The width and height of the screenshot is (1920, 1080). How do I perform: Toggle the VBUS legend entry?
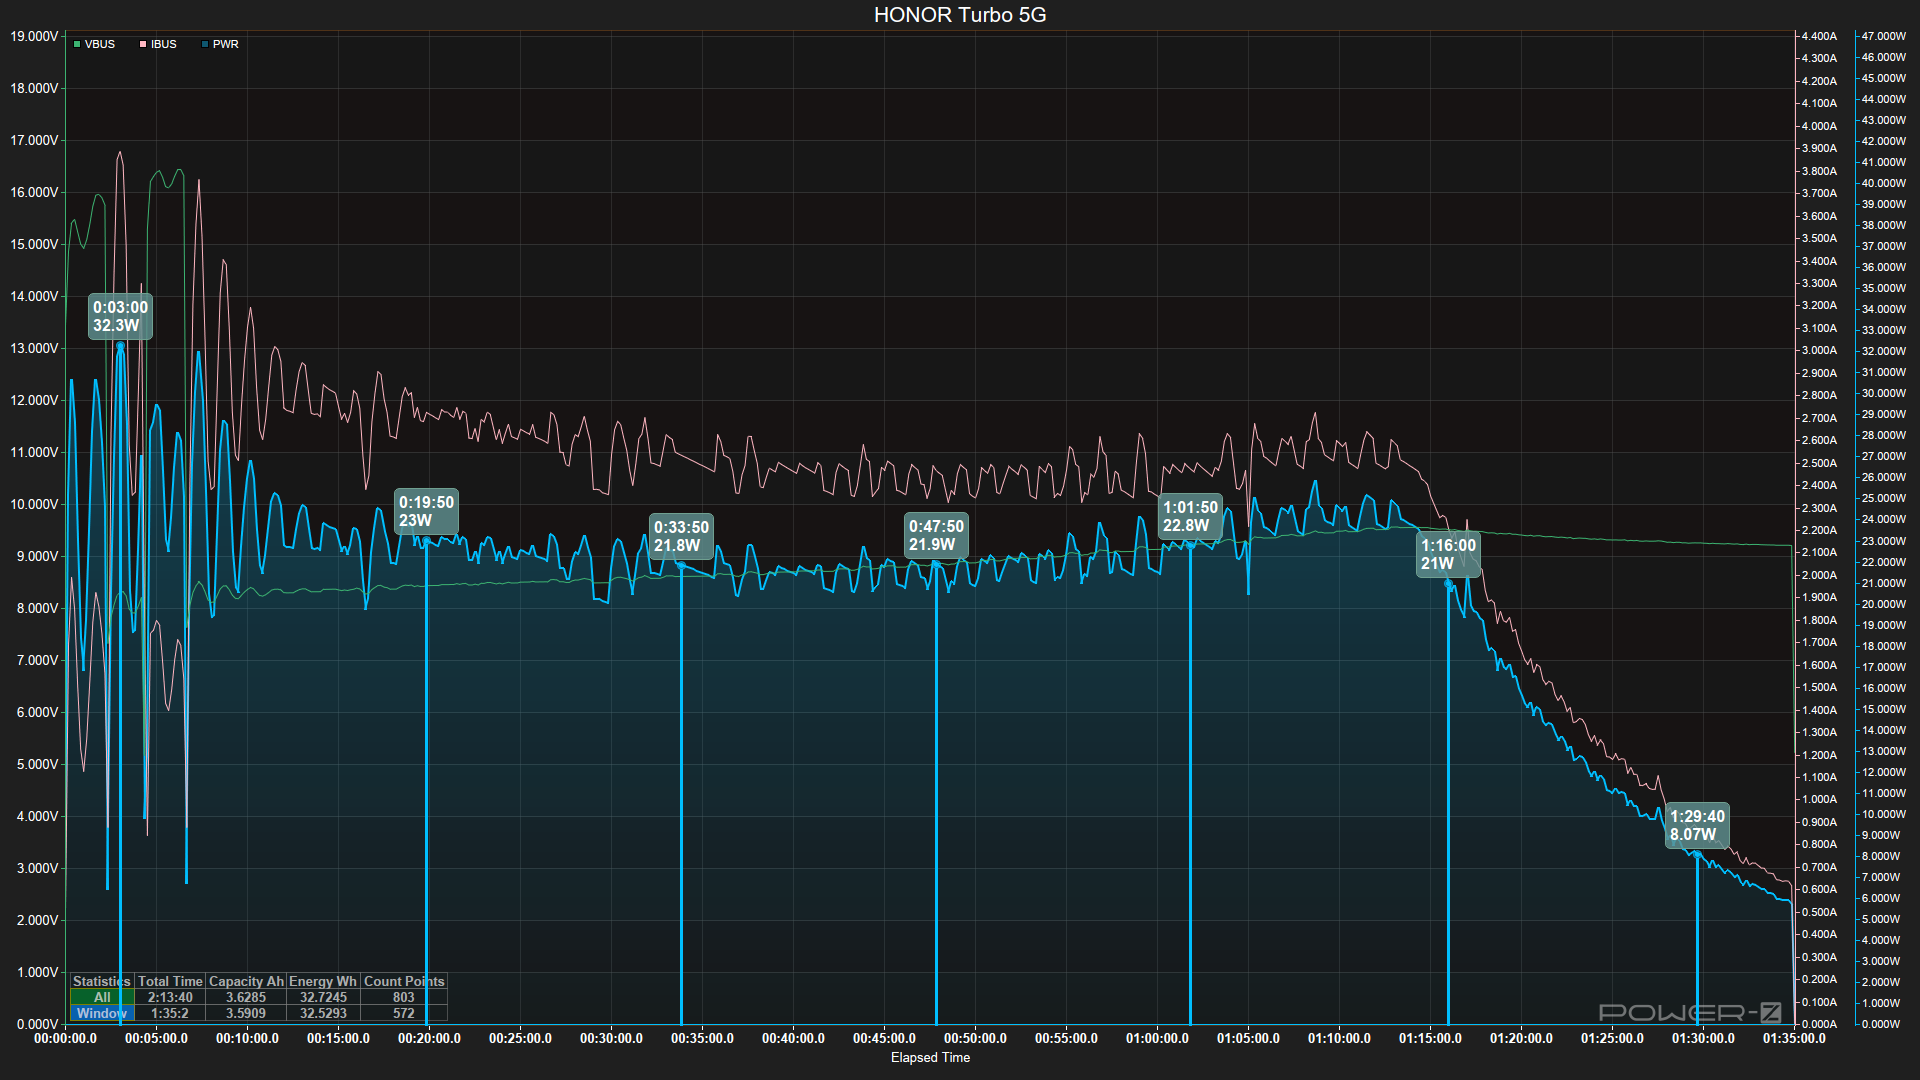94,44
